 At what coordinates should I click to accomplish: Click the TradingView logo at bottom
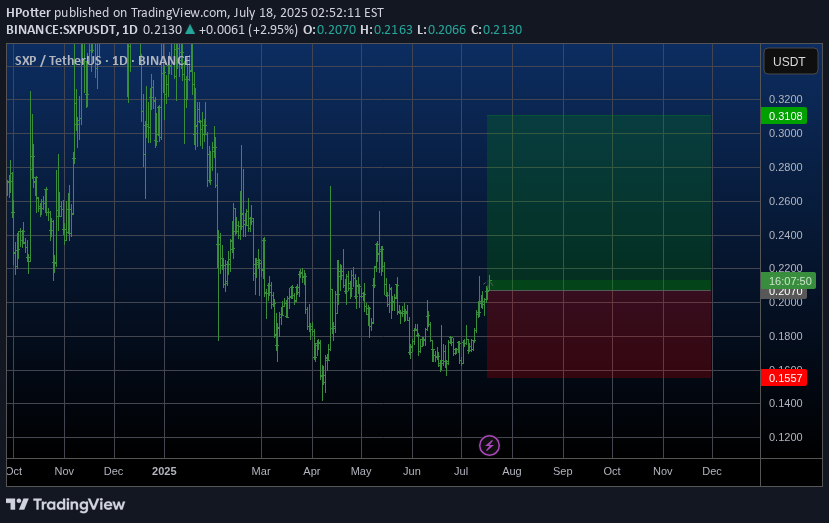point(66,504)
